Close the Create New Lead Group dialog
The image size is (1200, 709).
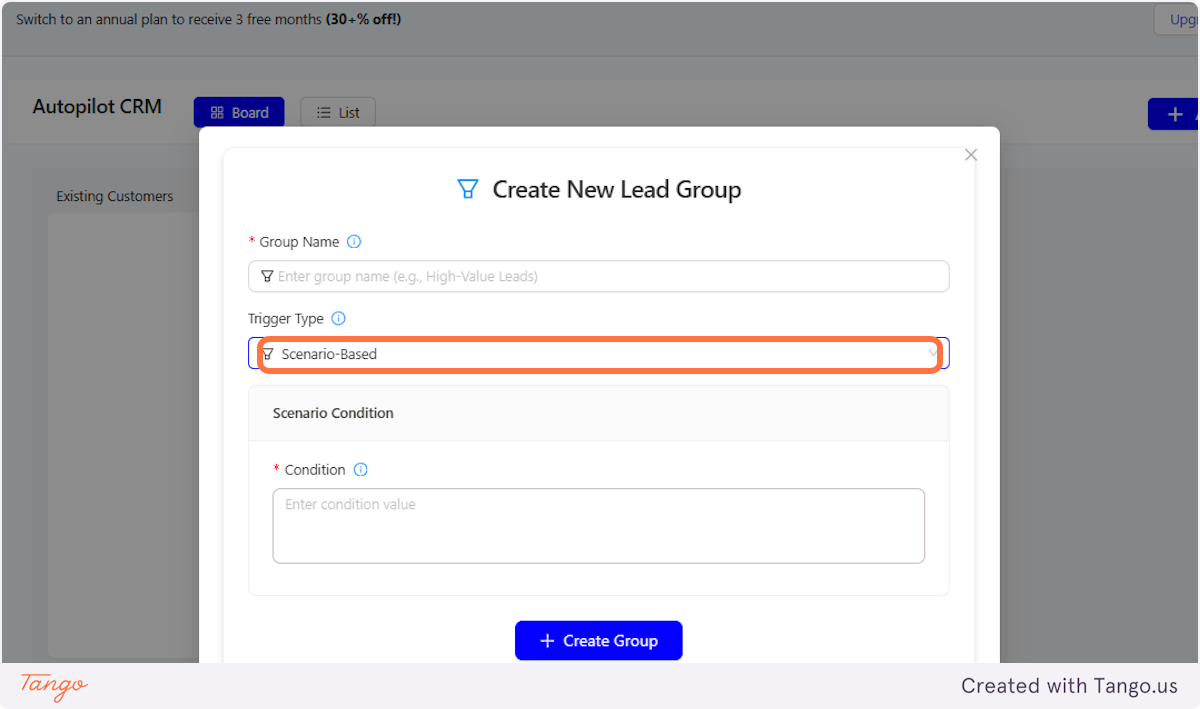pos(970,155)
